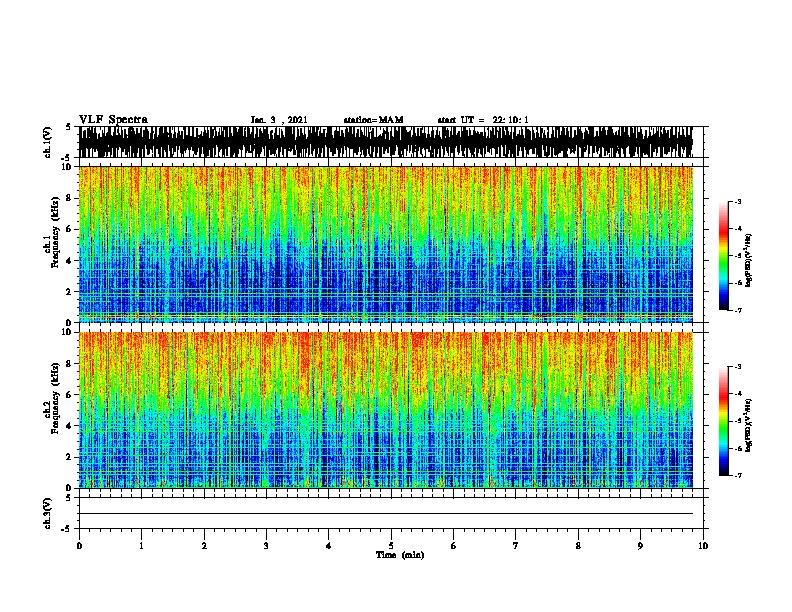Click the "-3" tick on ch.2 colorbar
Viewport: 792px width, 612px height.
[737, 367]
